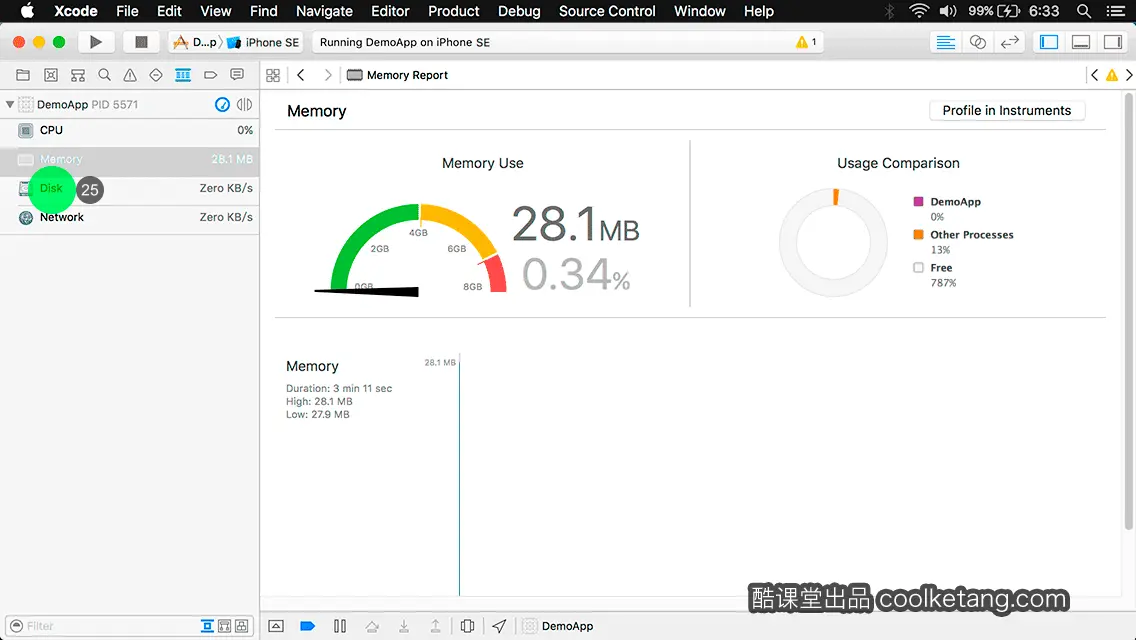Toggle the third navigator filter option

(242, 626)
